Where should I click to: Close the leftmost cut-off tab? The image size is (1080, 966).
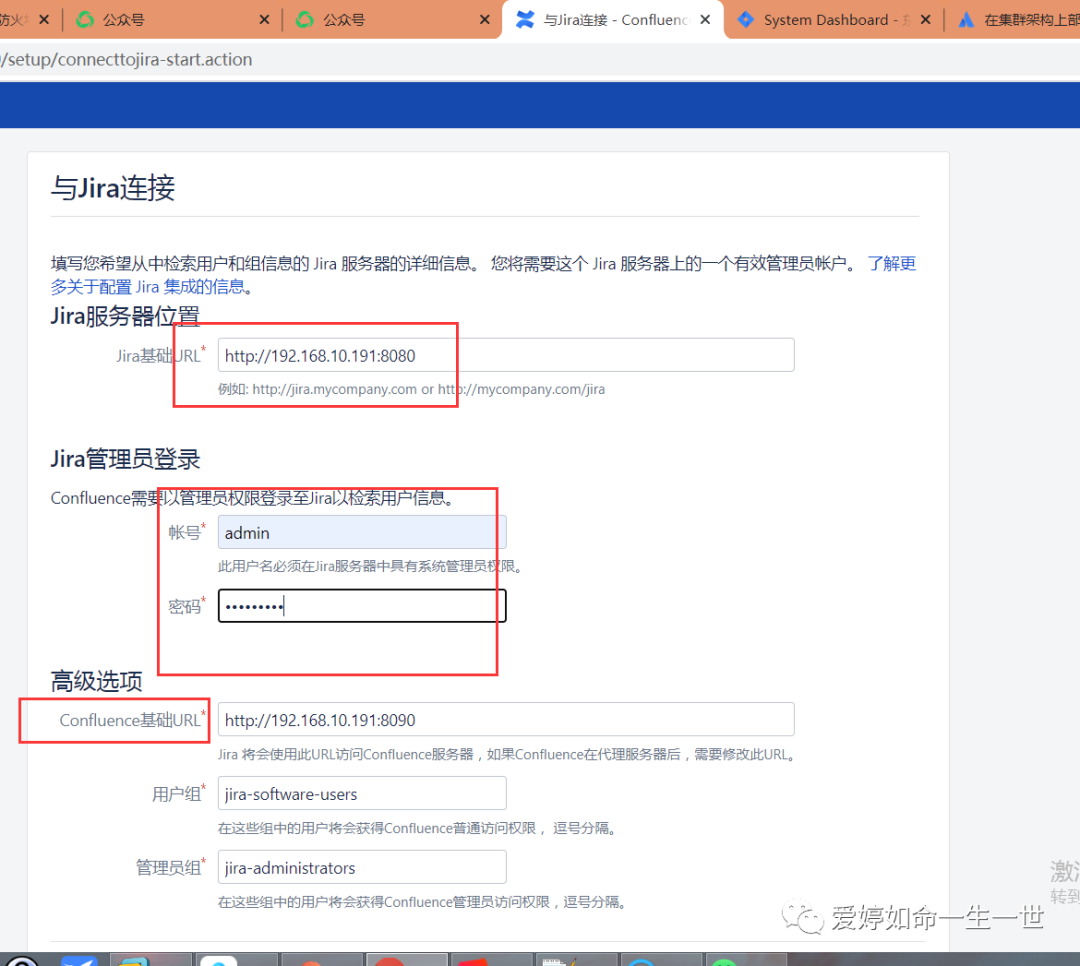(44, 20)
